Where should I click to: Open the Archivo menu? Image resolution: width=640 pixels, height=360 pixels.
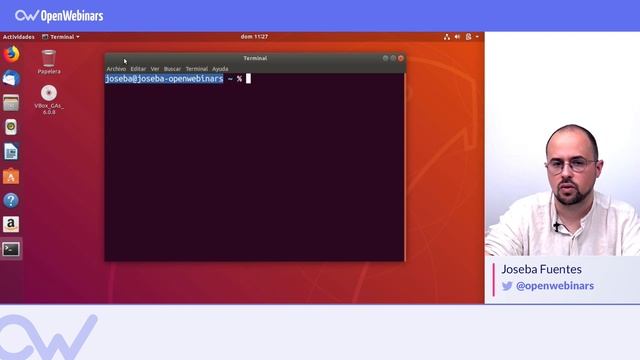(x=116, y=69)
